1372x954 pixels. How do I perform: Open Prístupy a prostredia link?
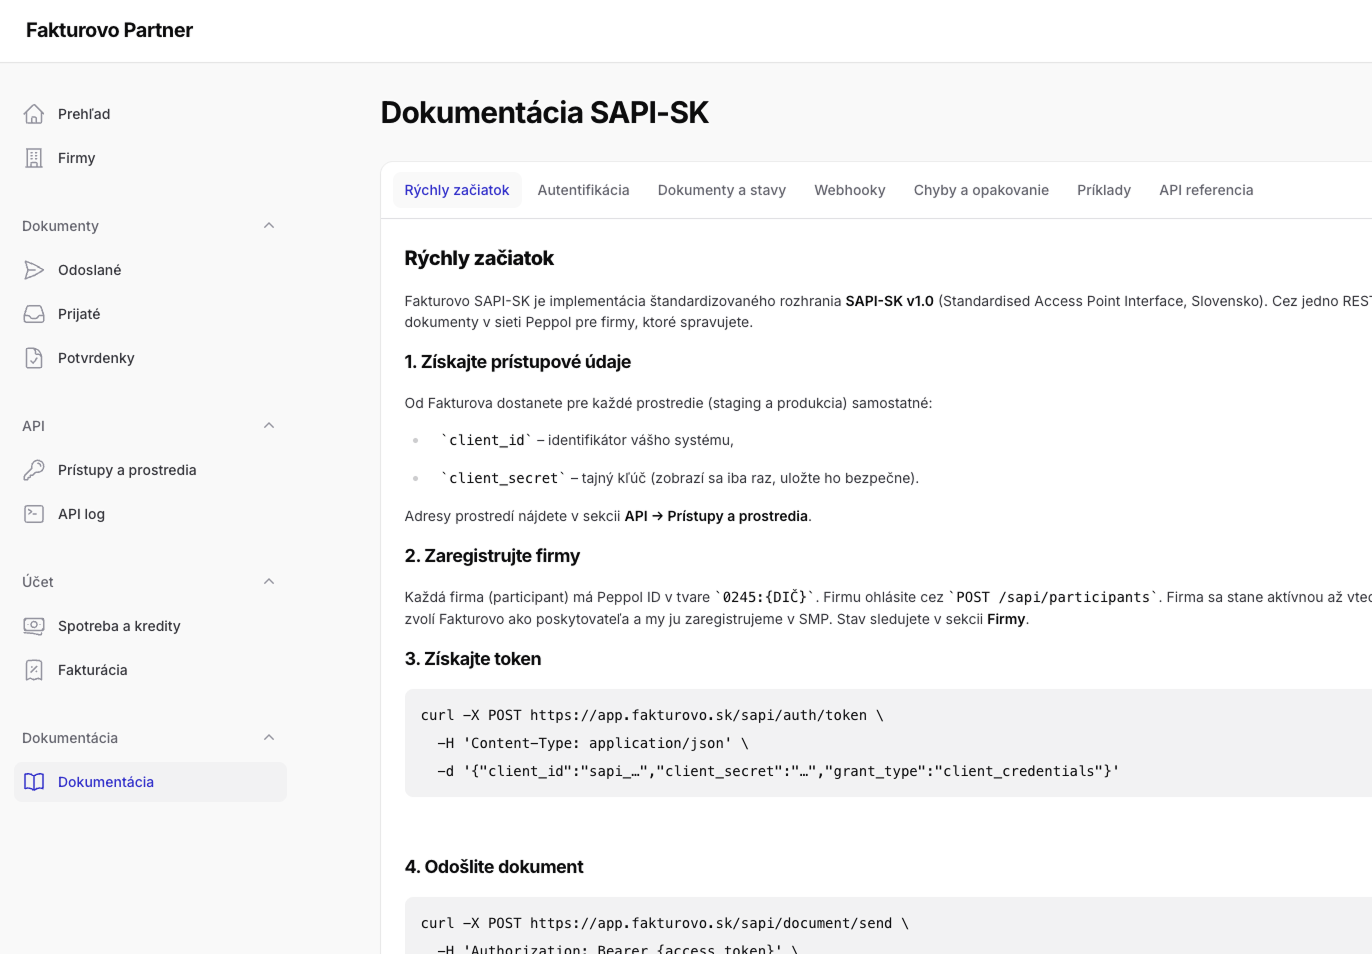pyautogui.click(x=150, y=470)
